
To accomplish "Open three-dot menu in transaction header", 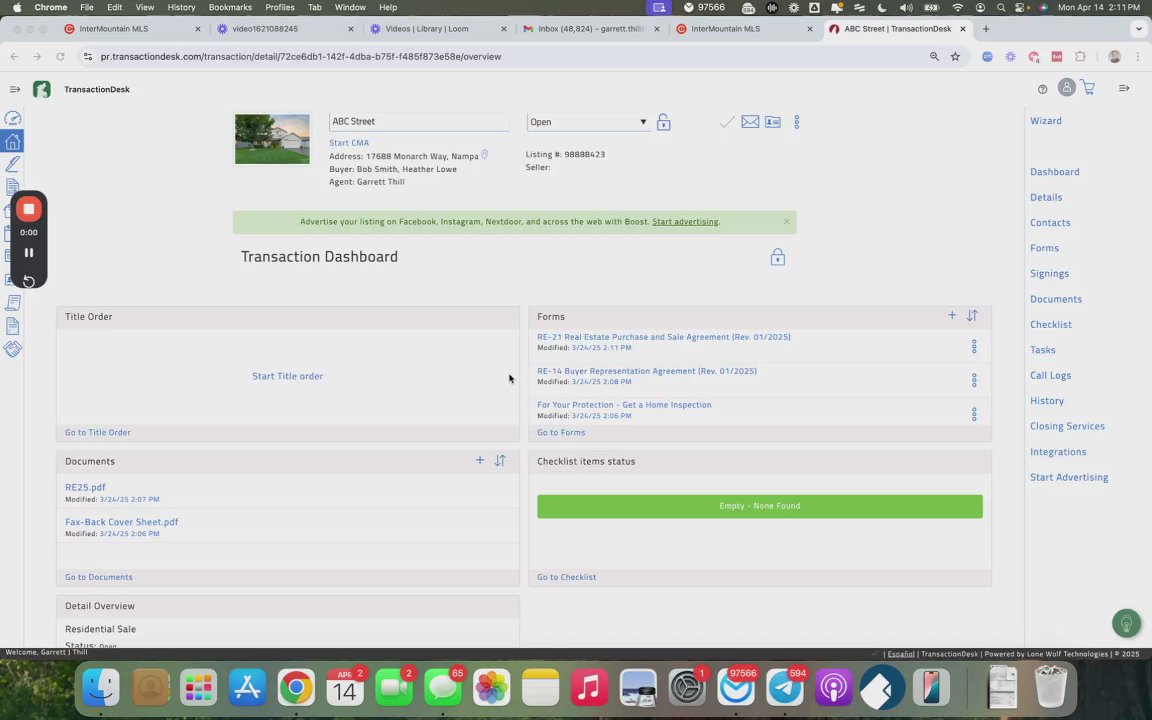I will (796, 122).
